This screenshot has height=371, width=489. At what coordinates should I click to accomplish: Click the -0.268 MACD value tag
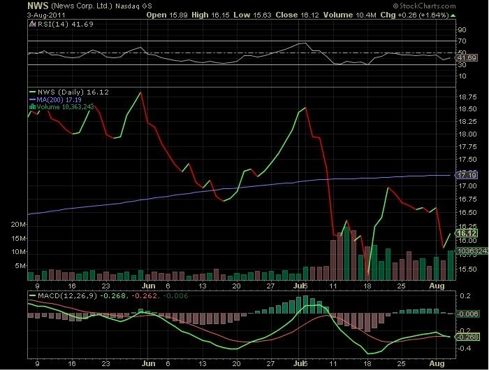(467, 337)
